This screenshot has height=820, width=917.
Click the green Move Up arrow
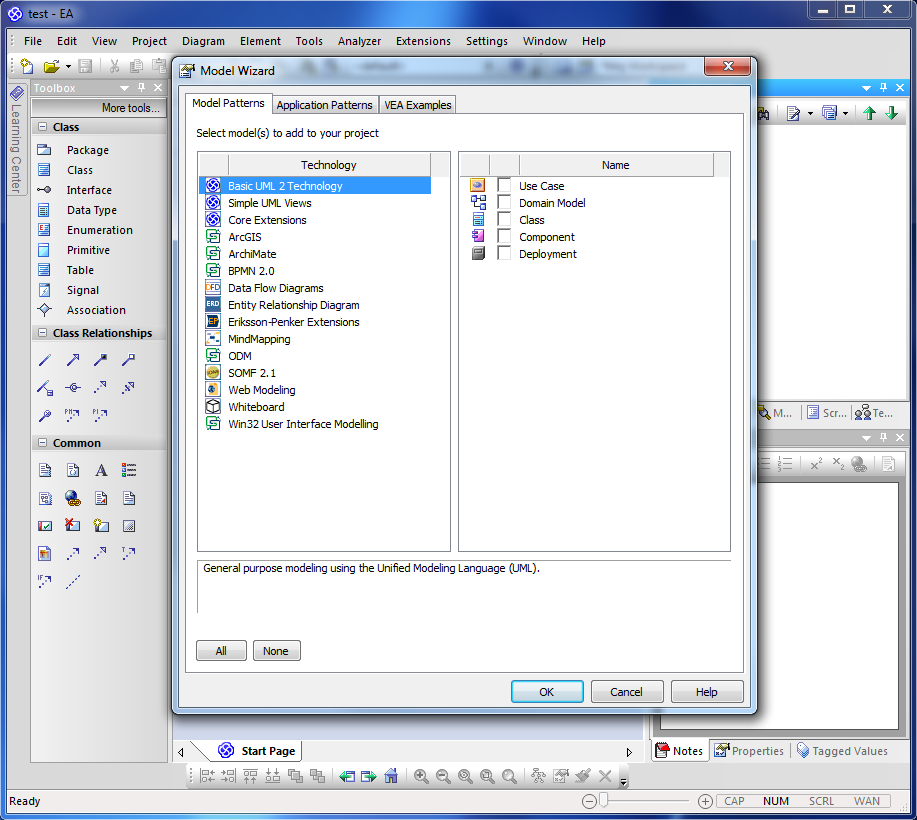(x=870, y=113)
